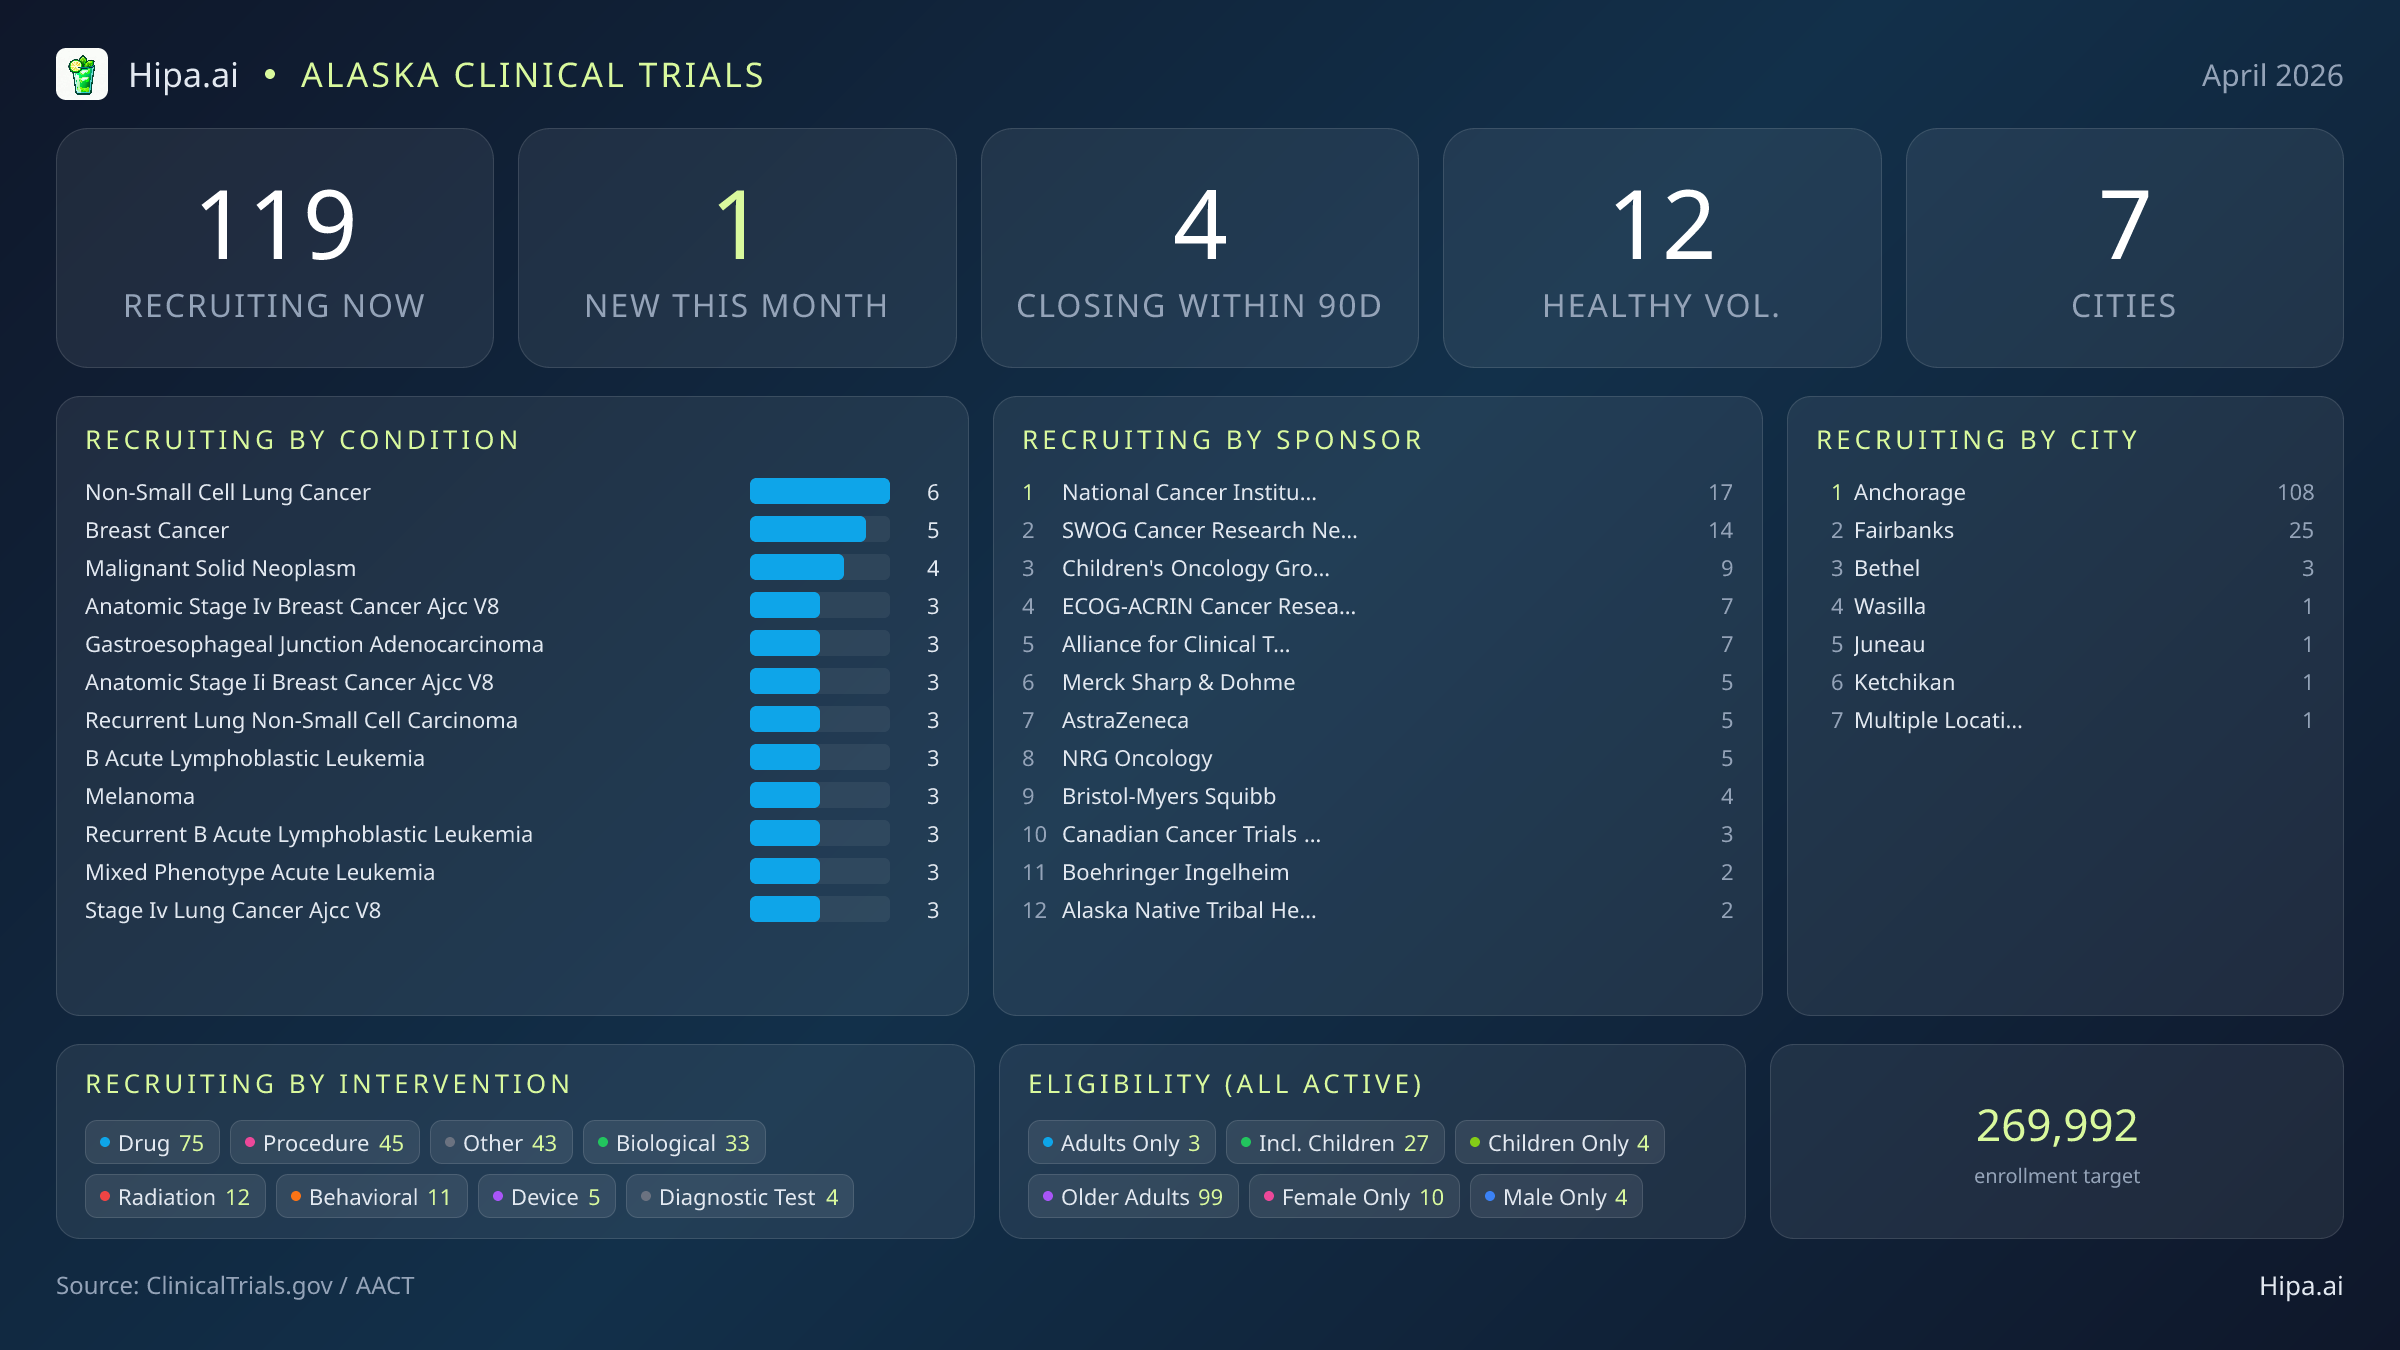Click the Male Only 4 eligibility chip

(1556, 1196)
